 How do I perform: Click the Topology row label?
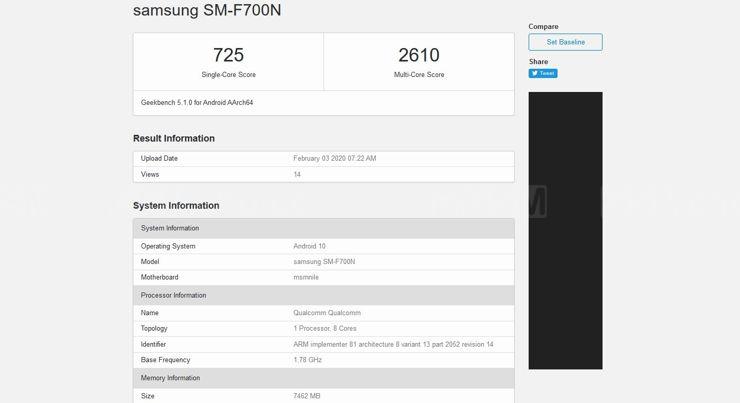tap(154, 328)
